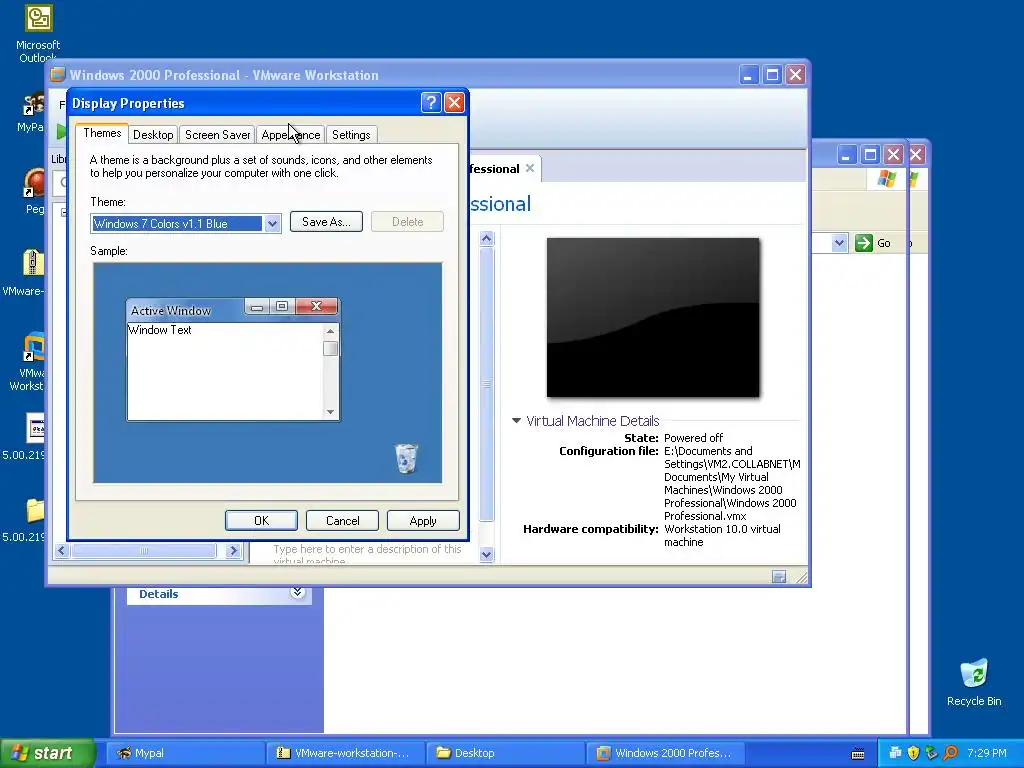Screen dimensions: 1024x768
Task: Click the recycle bin in theme sample
Action: pos(406,457)
